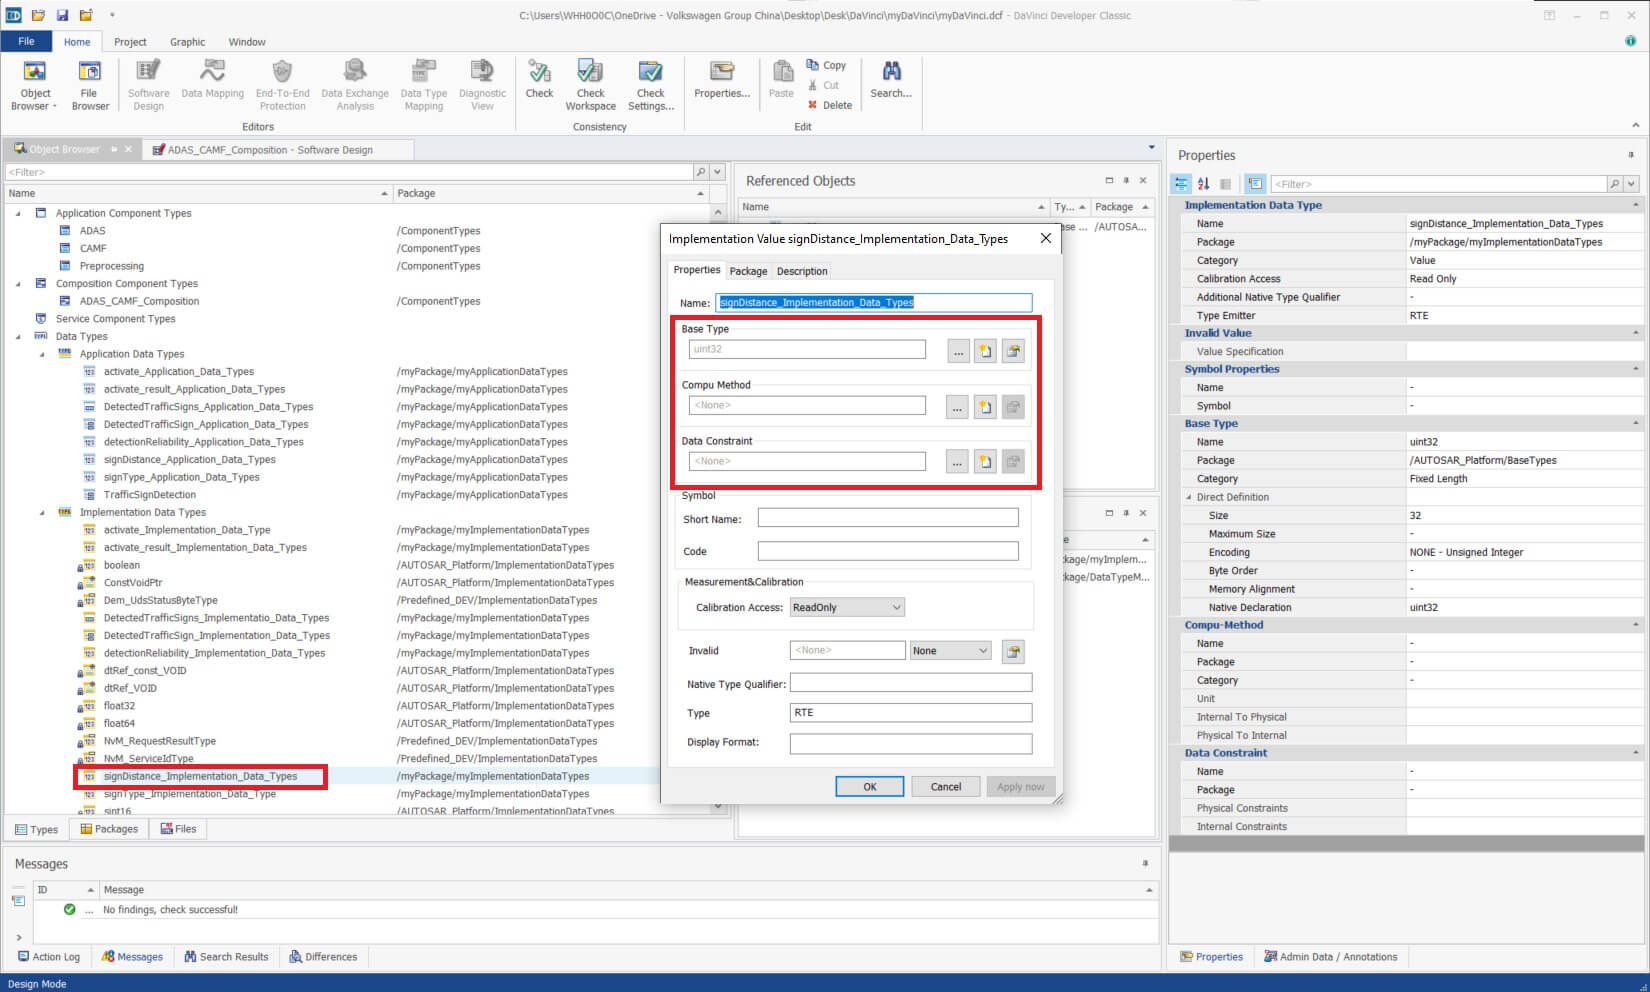
Task: Click Cancel in the dialog
Action: (x=945, y=787)
